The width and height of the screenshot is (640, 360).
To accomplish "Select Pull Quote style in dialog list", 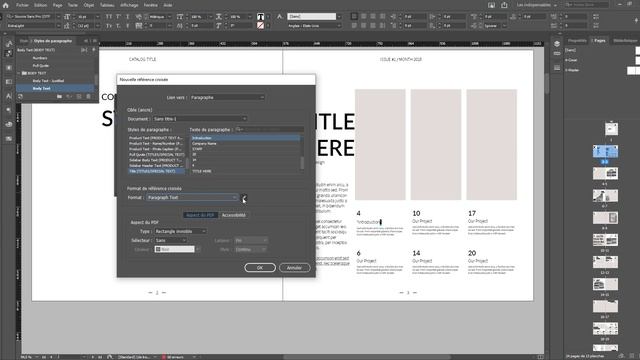I will coord(156,155).
